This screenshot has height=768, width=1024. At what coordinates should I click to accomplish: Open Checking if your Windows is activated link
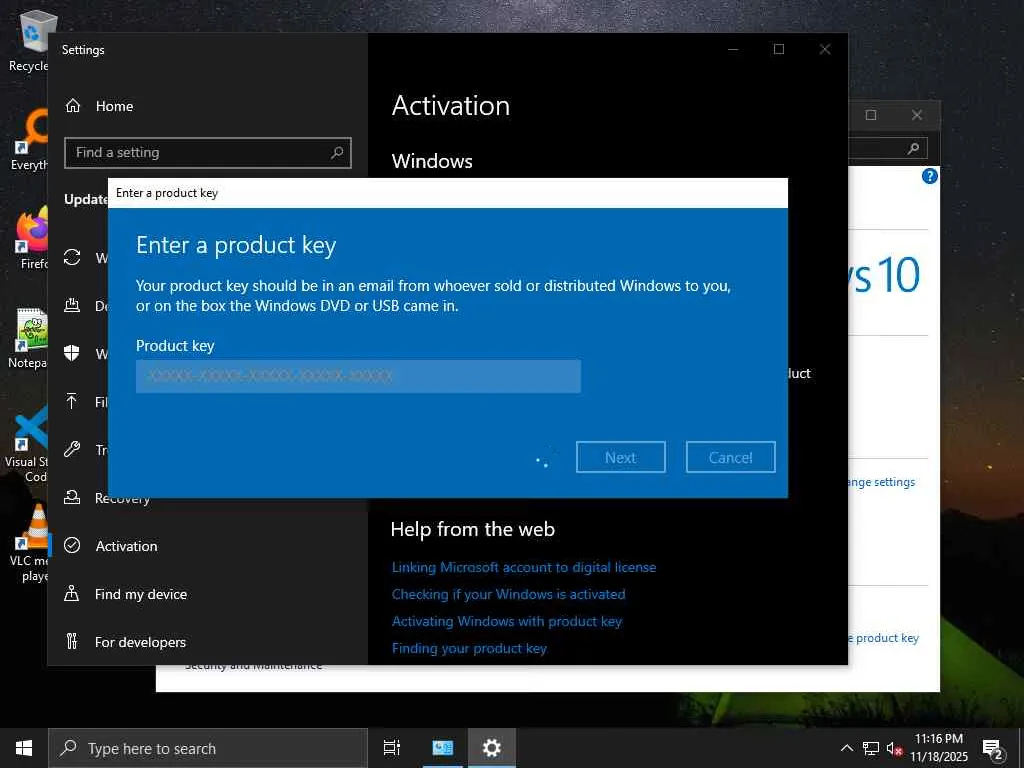(x=508, y=594)
